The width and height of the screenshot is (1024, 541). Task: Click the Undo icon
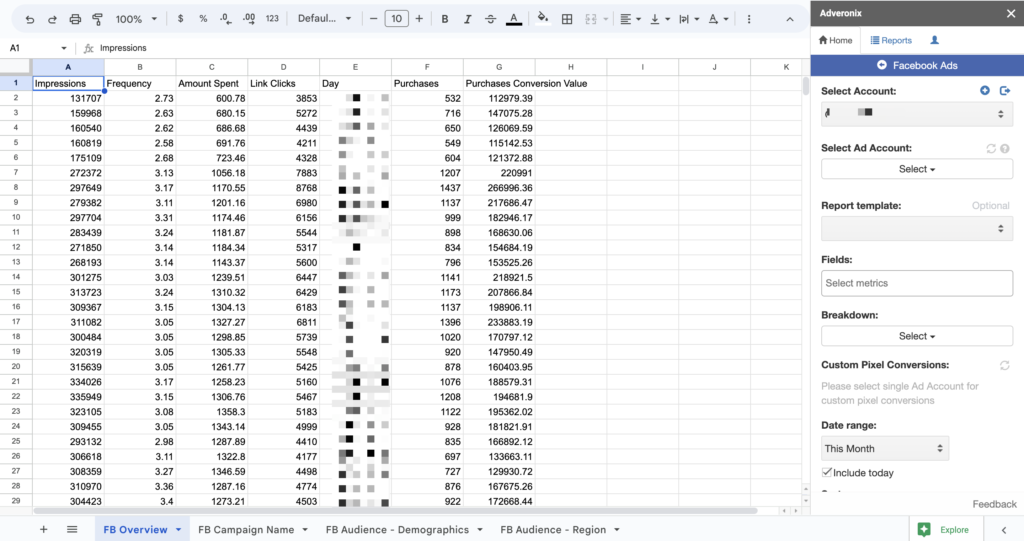pos(30,19)
